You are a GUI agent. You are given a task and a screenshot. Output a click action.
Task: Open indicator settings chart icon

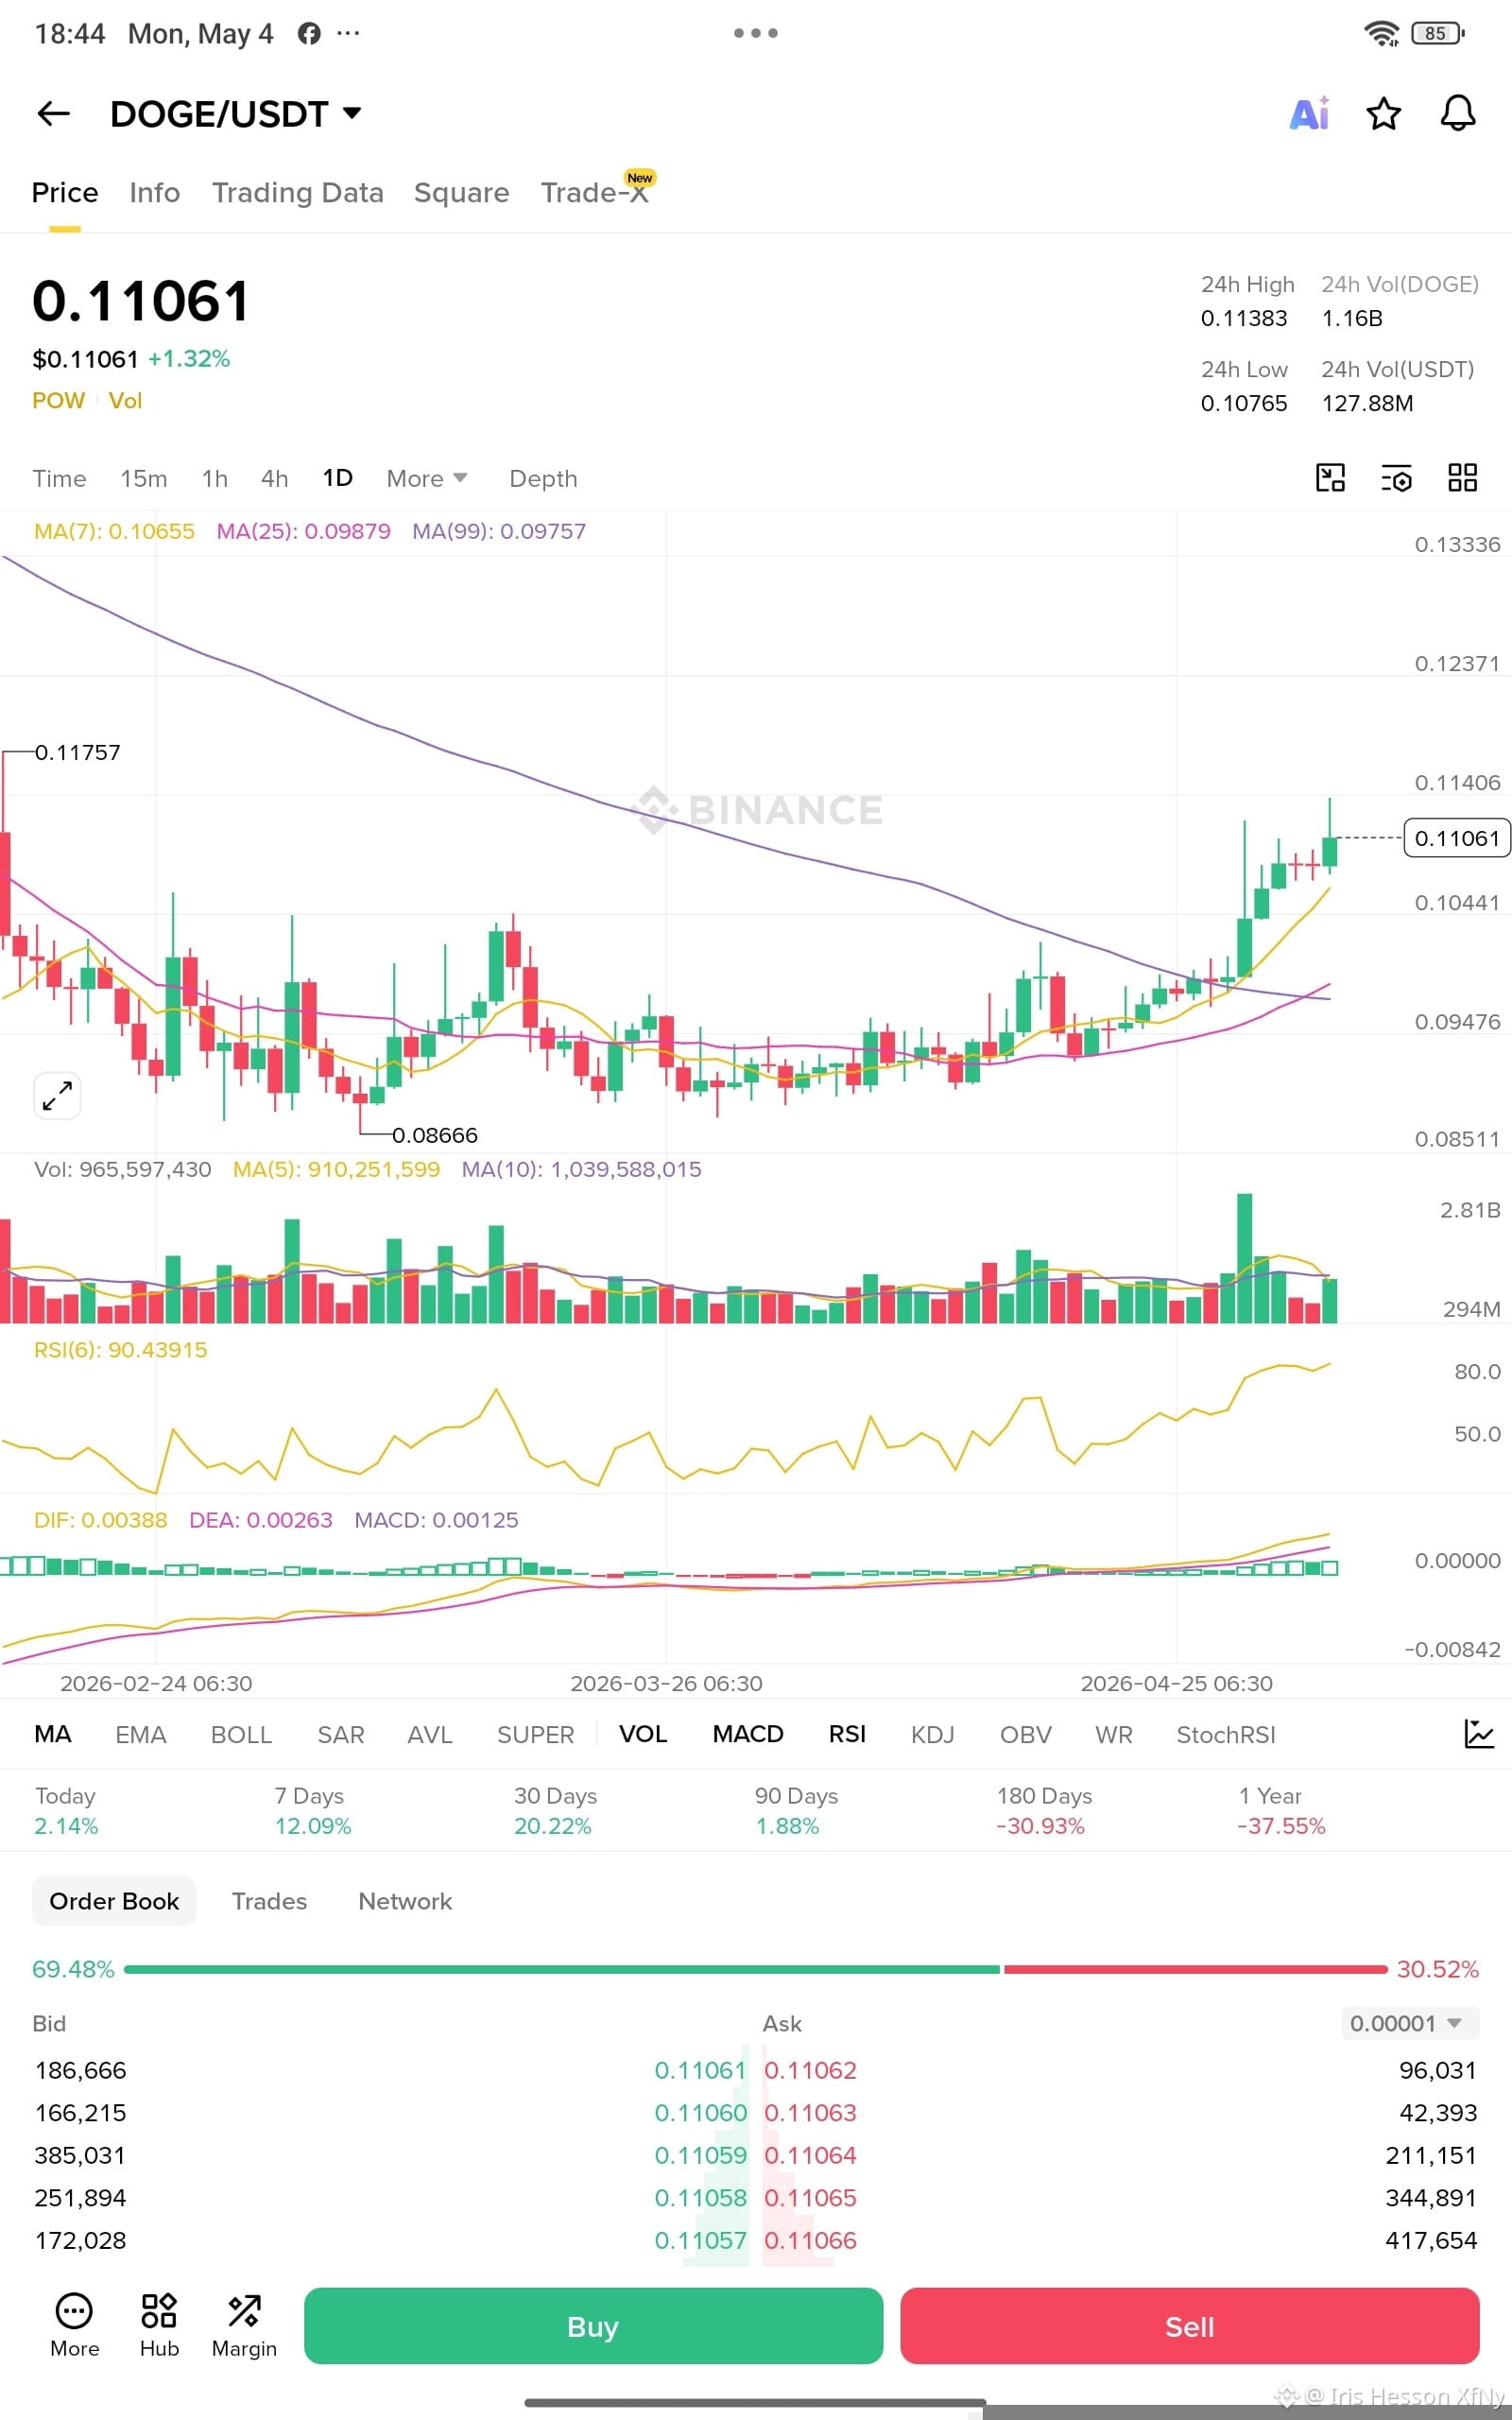click(1478, 1734)
